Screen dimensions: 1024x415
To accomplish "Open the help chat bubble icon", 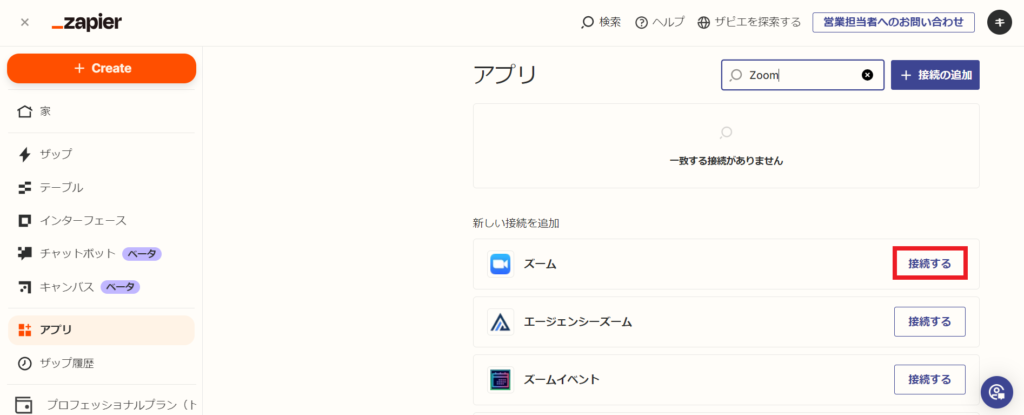I will 996,391.
